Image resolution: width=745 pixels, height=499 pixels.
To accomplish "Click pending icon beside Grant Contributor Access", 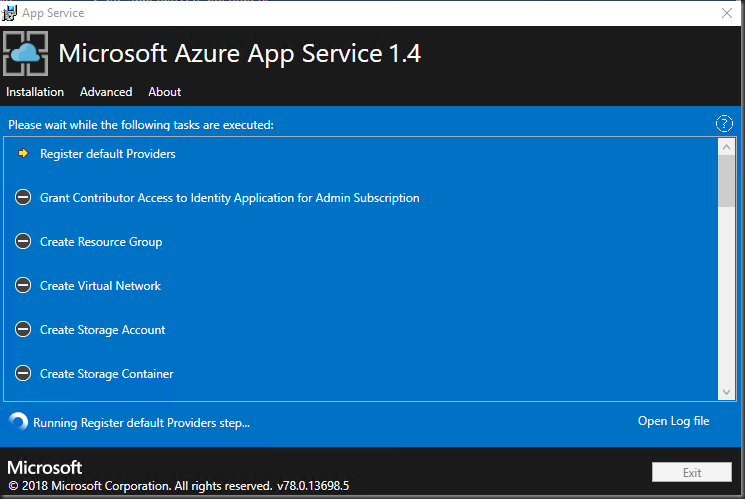I will [x=24, y=198].
